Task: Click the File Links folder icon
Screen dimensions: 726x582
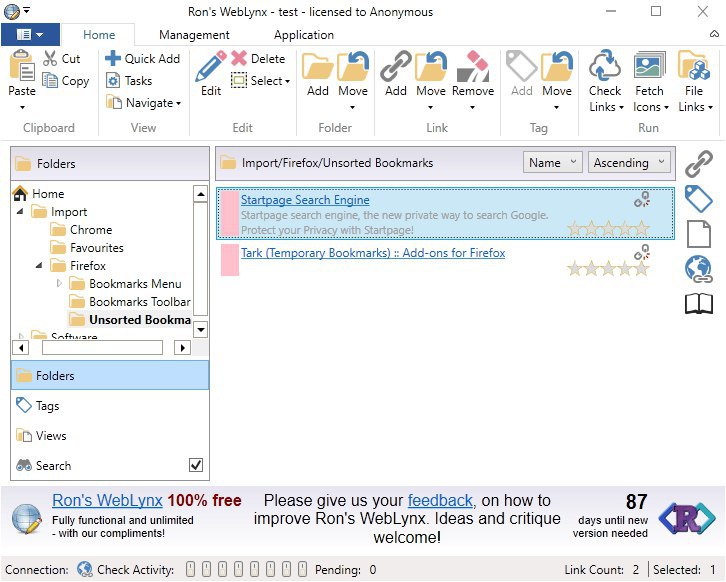Action: [x=694, y=65]
